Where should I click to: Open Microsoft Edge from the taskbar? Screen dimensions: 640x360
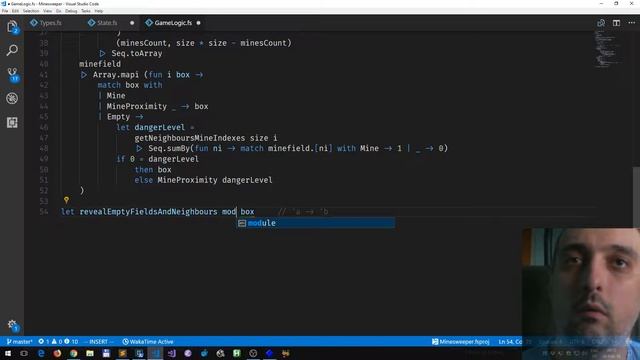(x=41, y=353)
